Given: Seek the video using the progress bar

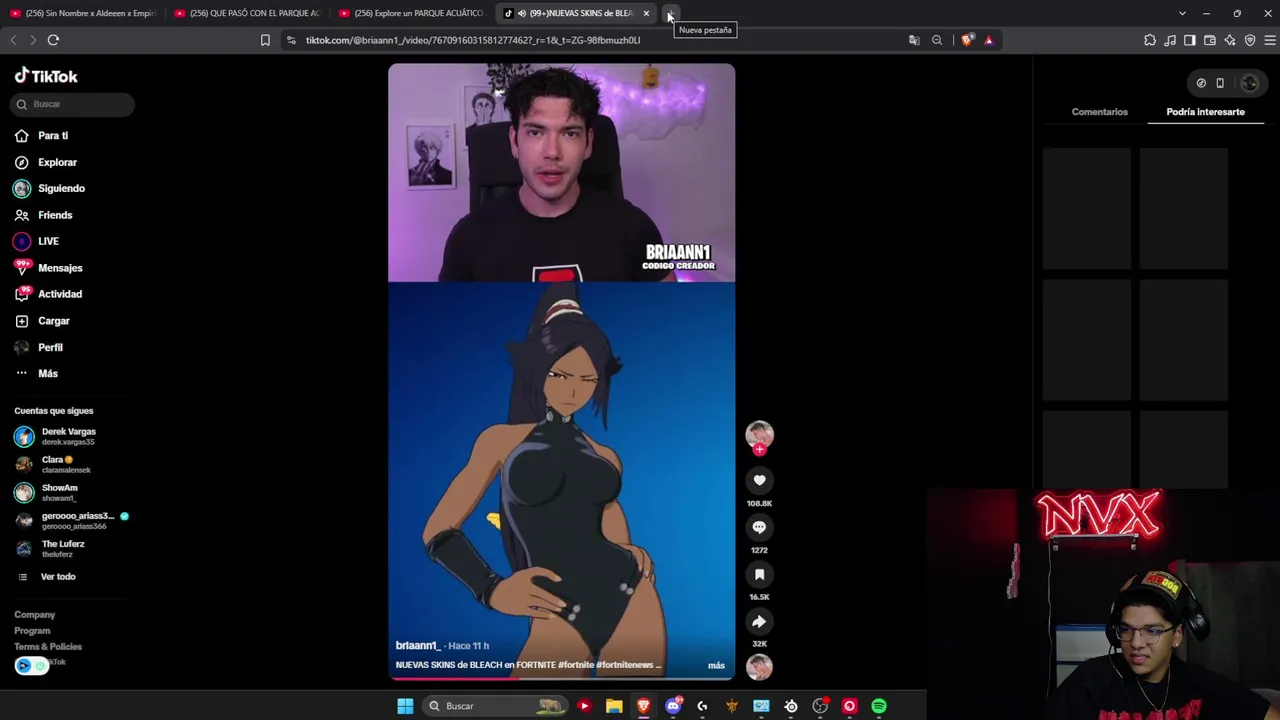Looking at the screenshot, I should [561, 678].
